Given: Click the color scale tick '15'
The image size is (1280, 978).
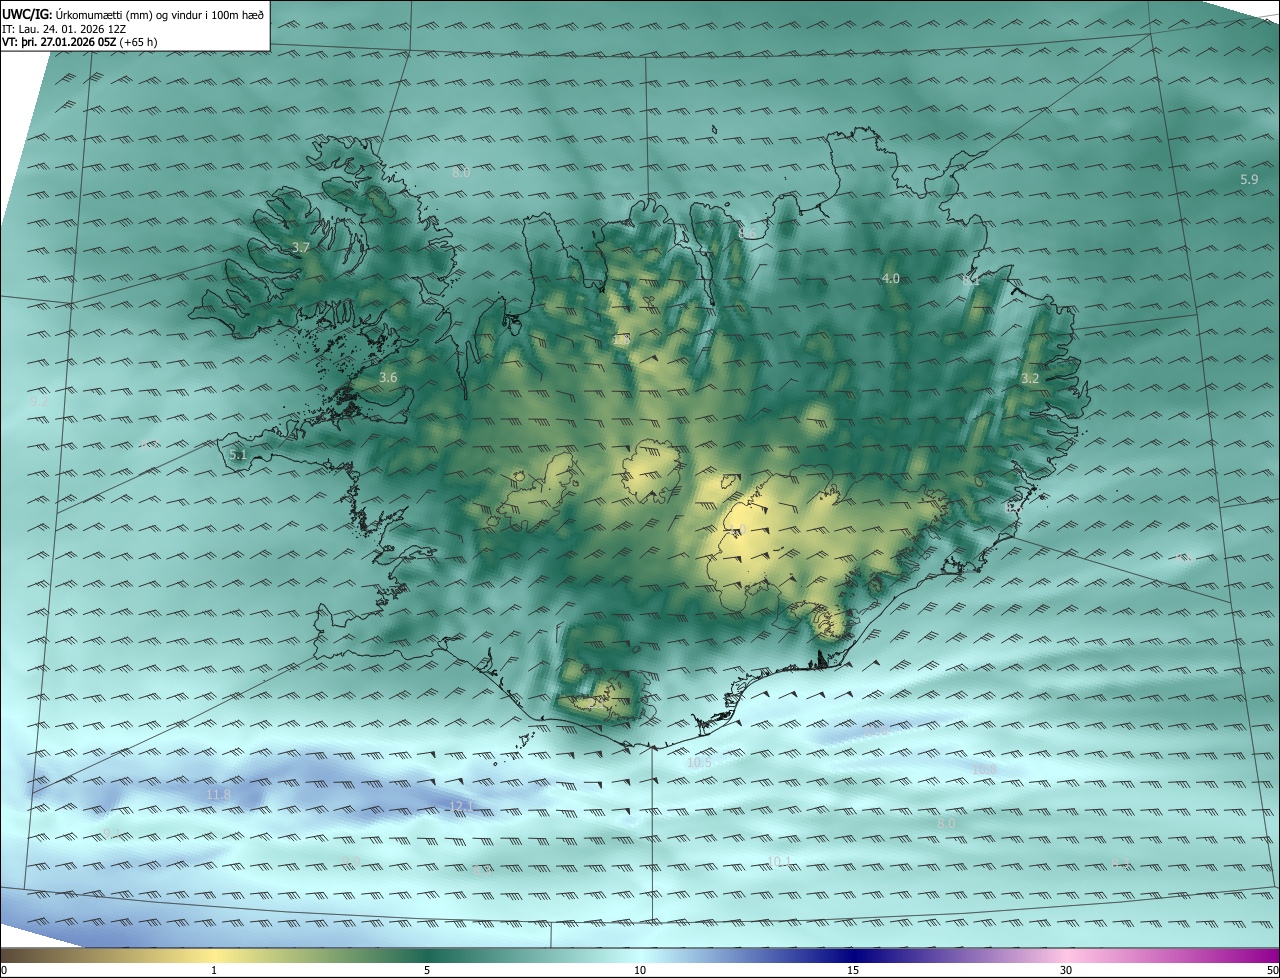Looking at the screenshot, I should (853, 970).
